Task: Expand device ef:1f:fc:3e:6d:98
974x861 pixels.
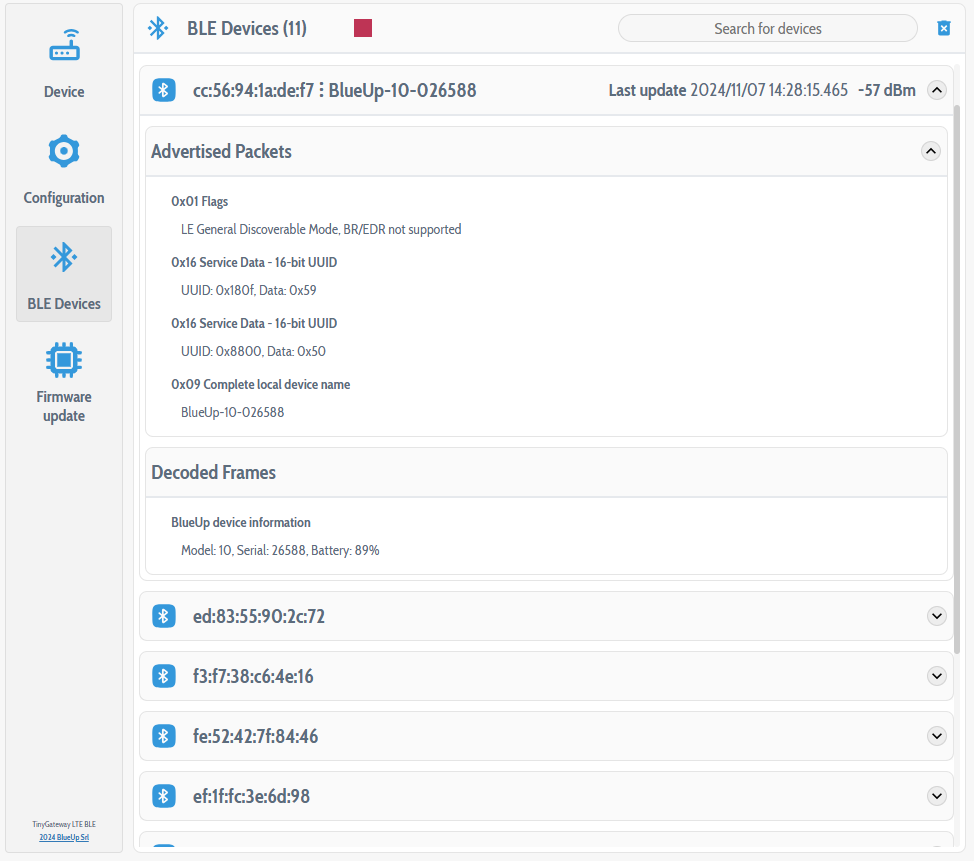Action: click(936, 796)
